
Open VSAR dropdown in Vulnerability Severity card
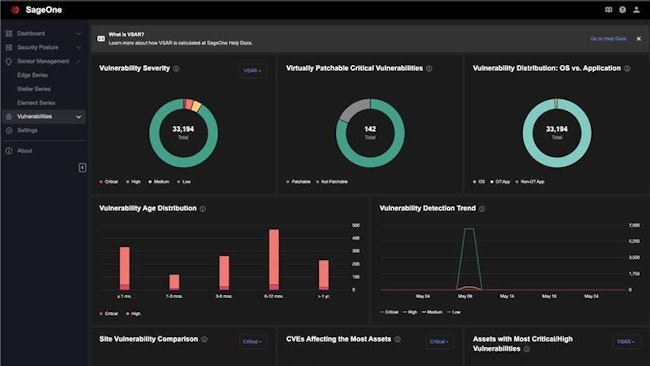pos(252,70)
